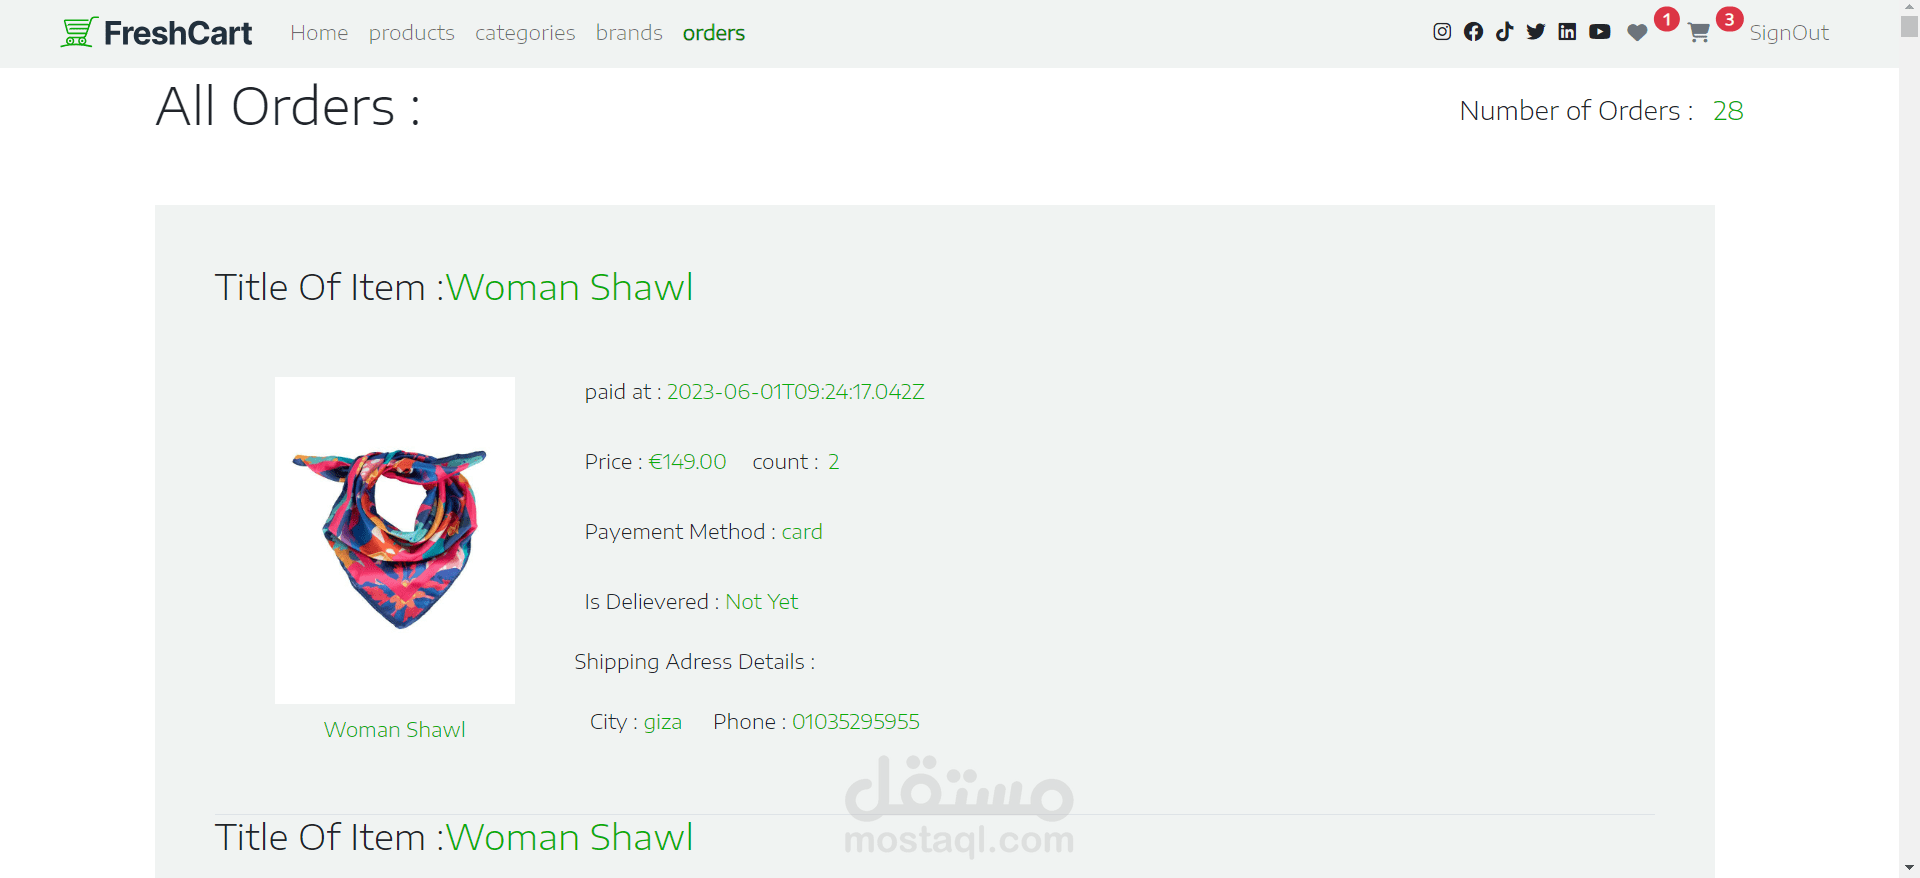Open the Instagram social icon

pyautogui.click(x=1442, y=32)
